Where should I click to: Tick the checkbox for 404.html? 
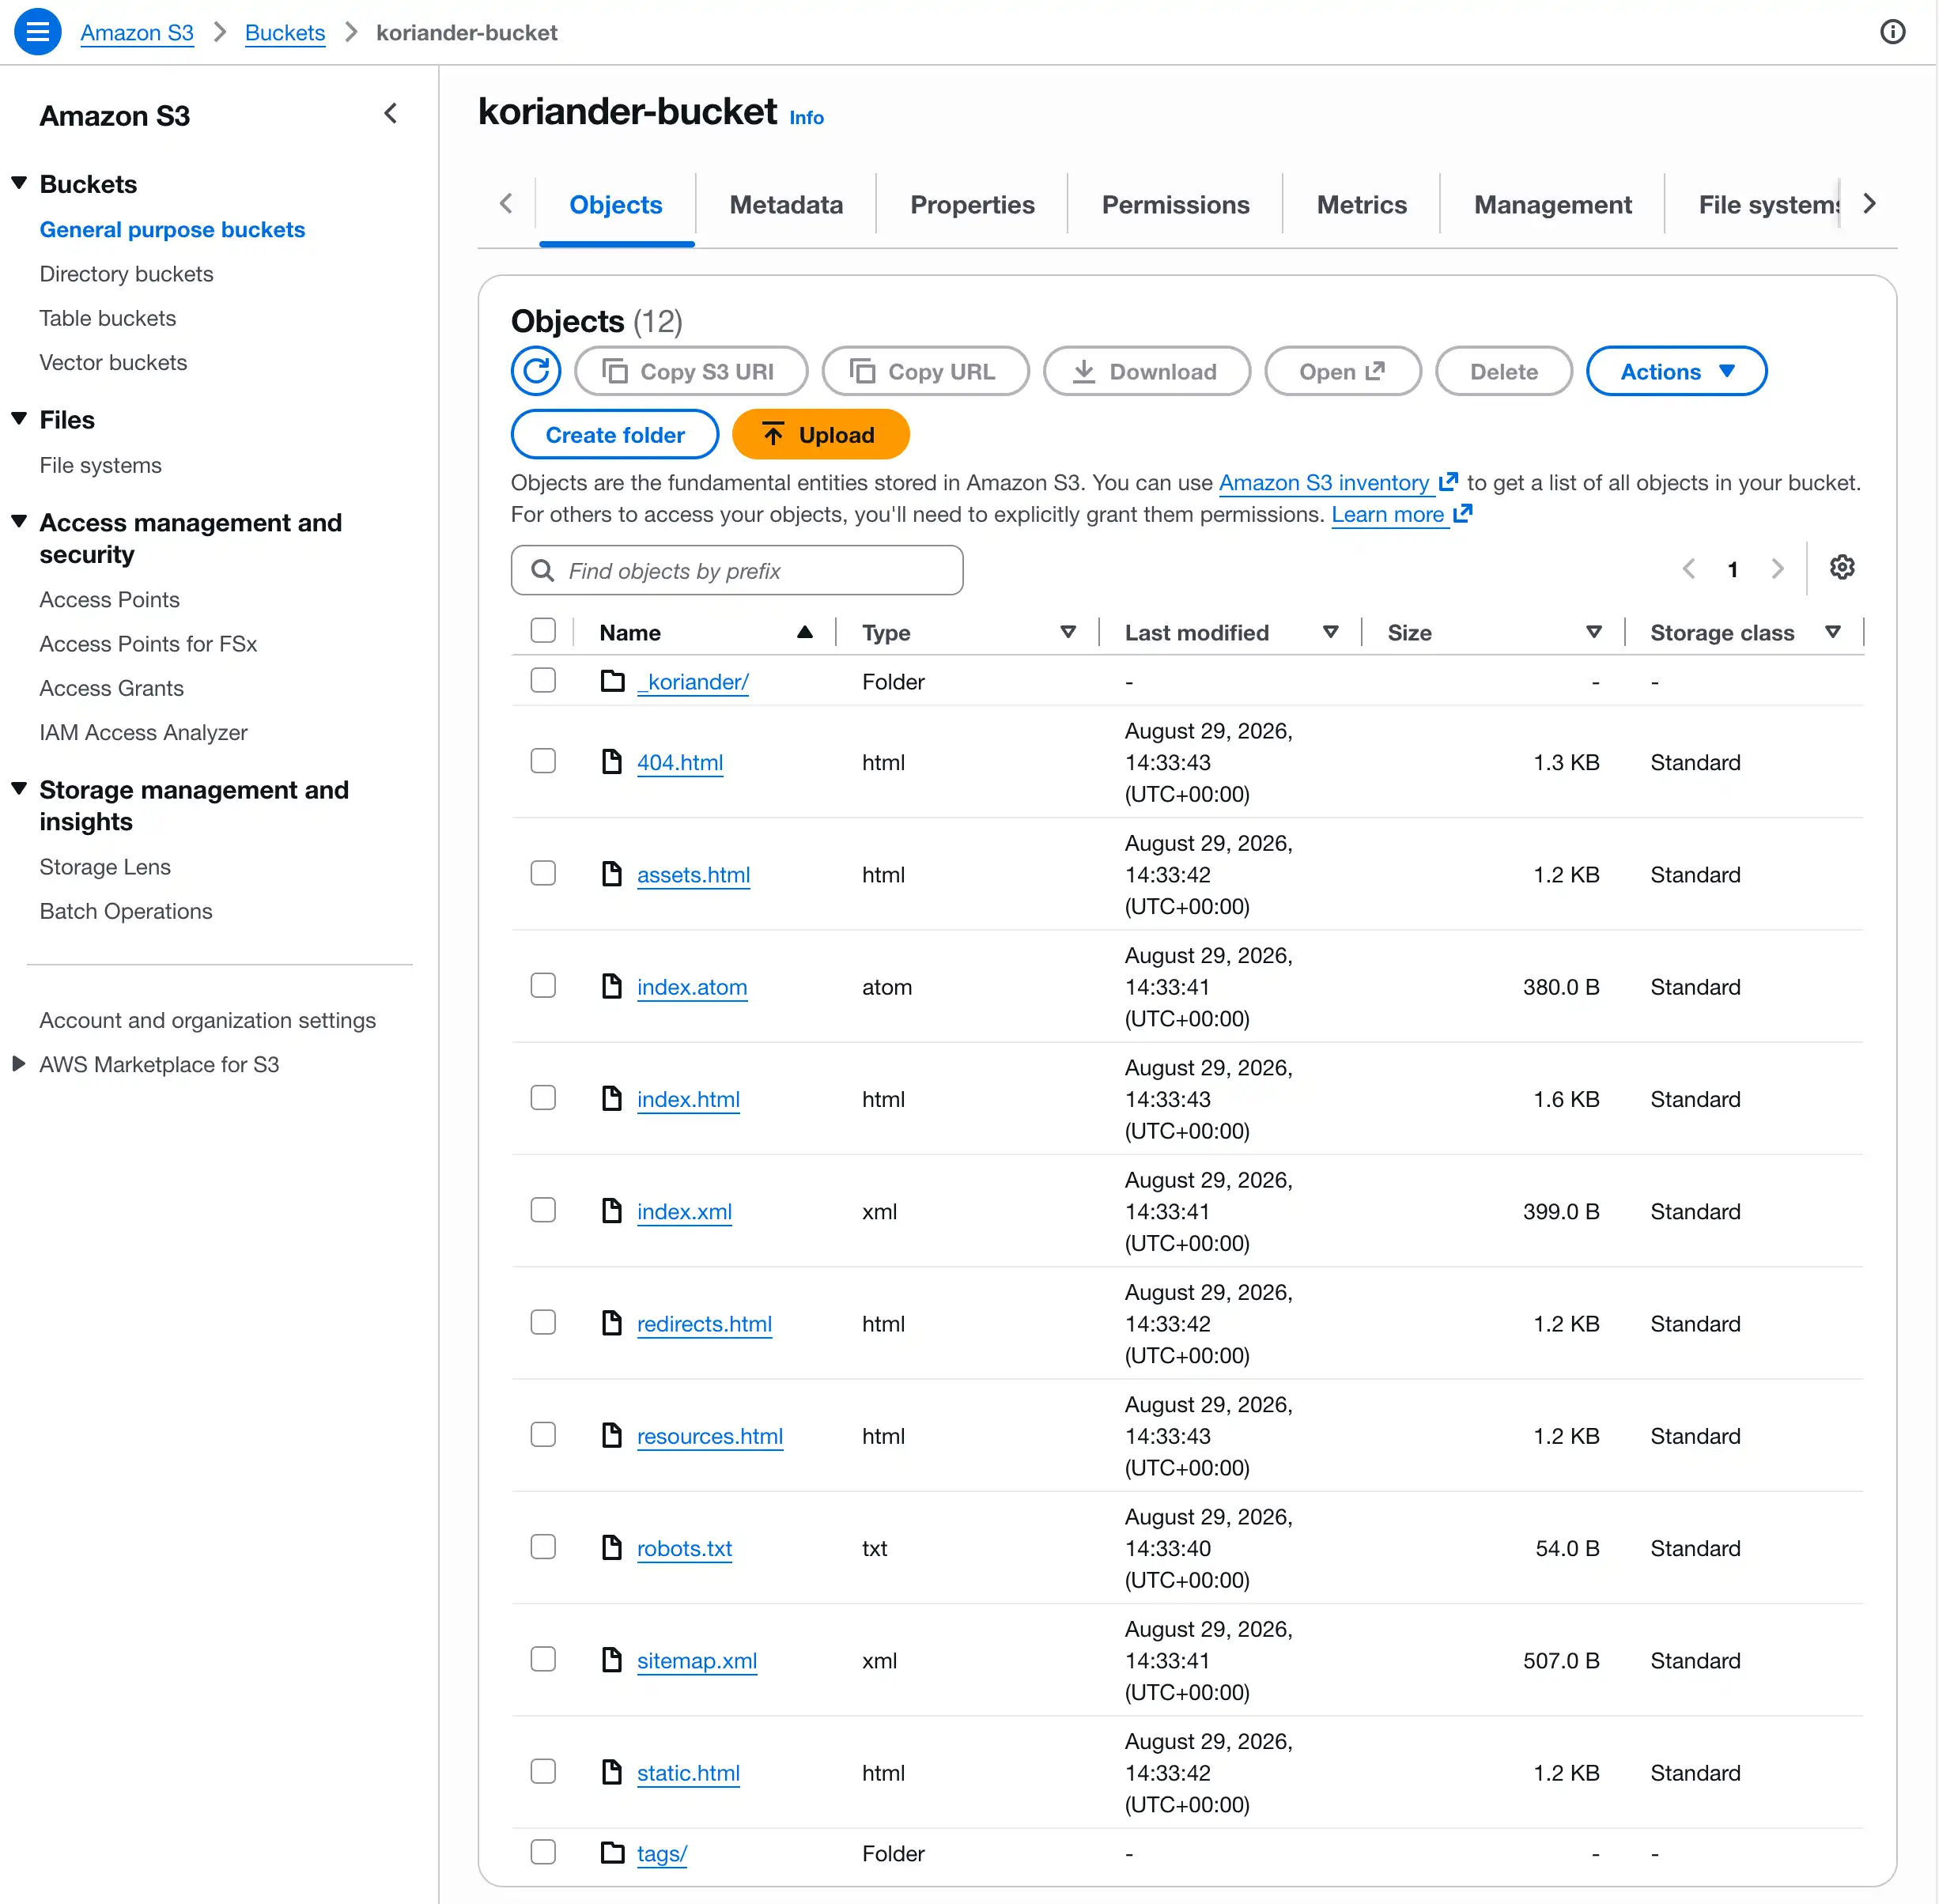pos(543,761)
